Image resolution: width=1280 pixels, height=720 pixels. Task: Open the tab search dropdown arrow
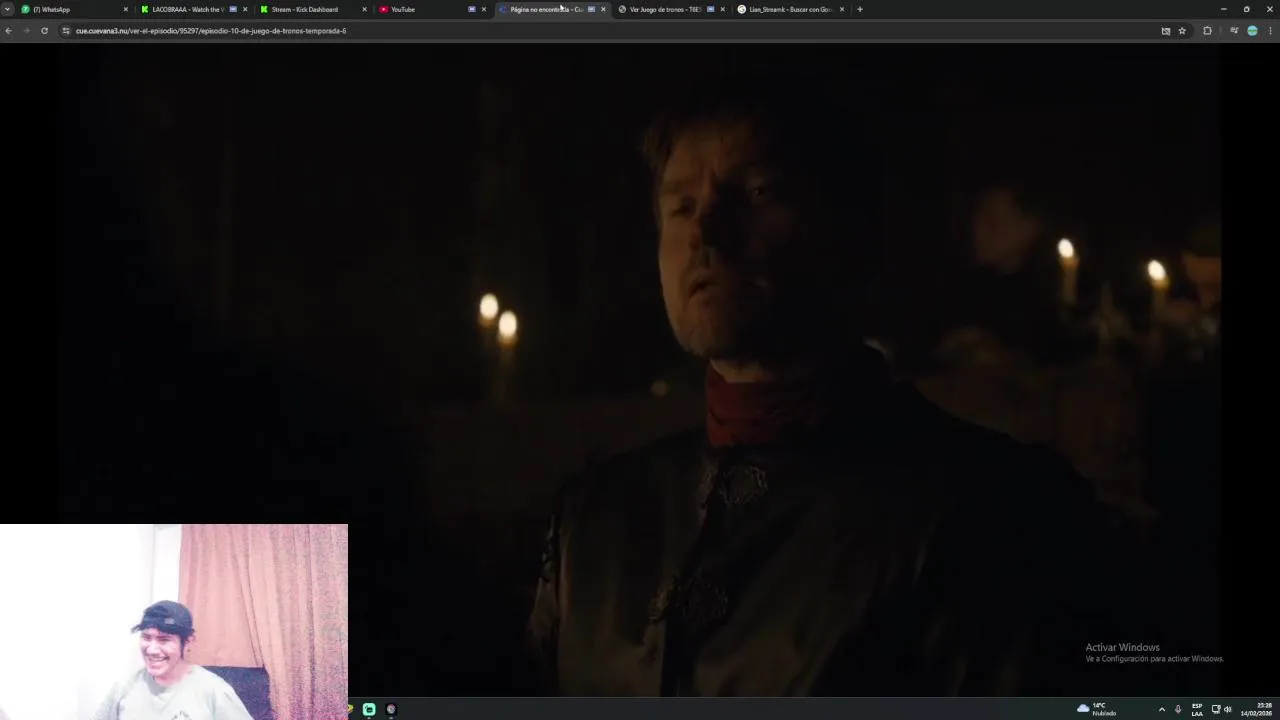(x=7, y=9)
